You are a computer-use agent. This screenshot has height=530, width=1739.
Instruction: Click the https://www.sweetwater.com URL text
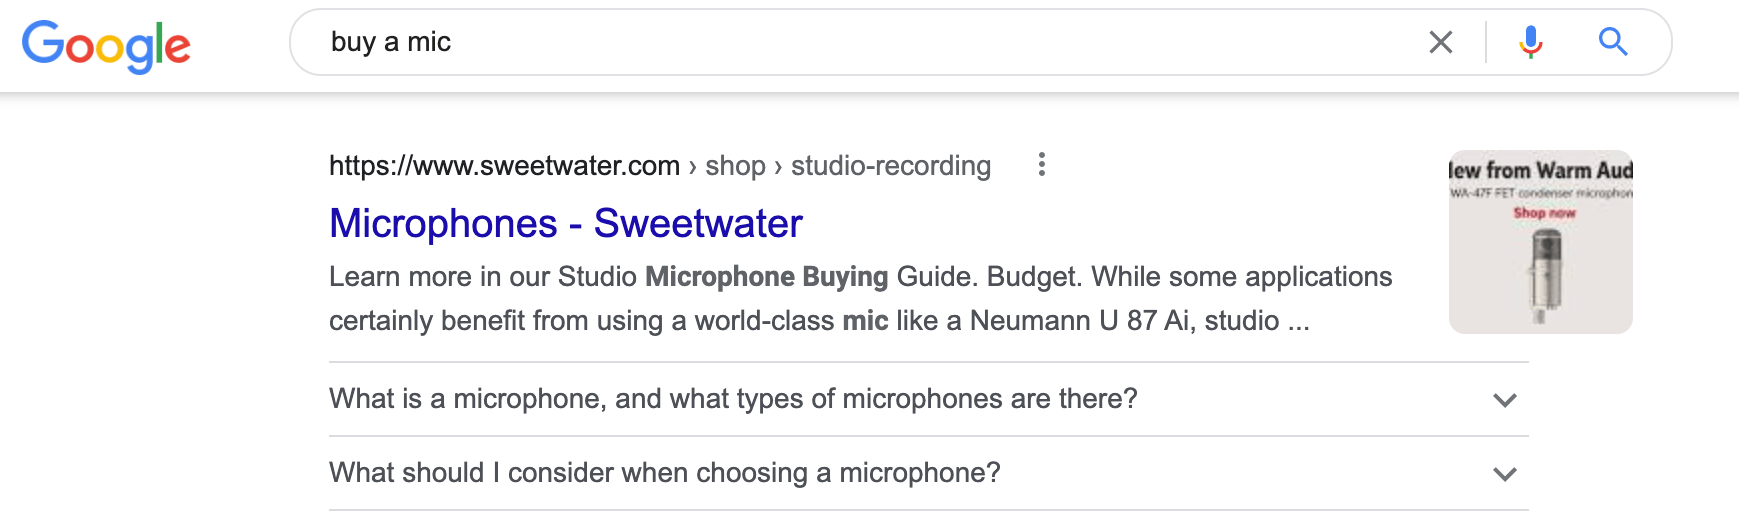pyautogui.click(x=504, y=165)
